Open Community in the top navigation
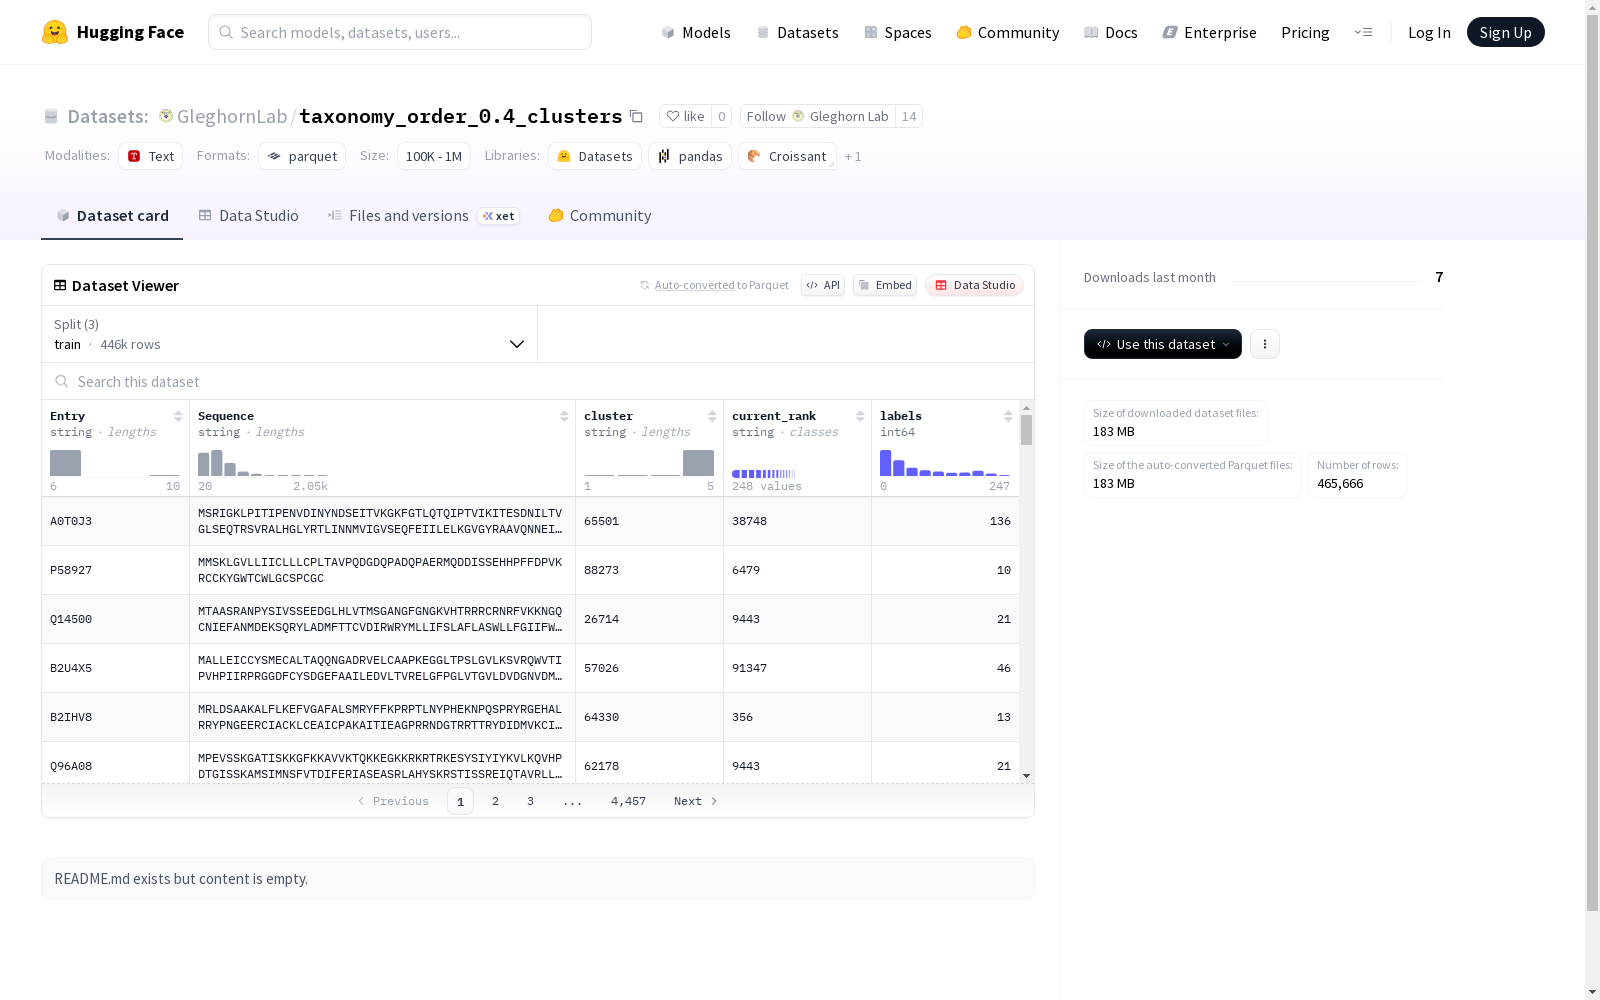 1008,32
